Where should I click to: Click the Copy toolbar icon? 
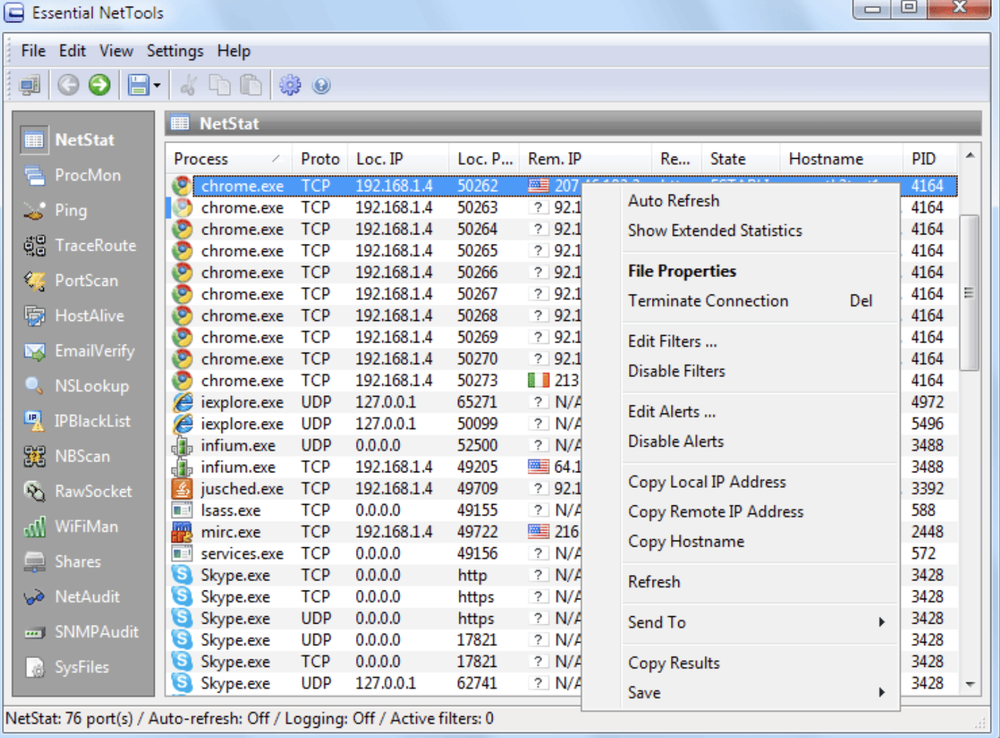pos(220,85)
